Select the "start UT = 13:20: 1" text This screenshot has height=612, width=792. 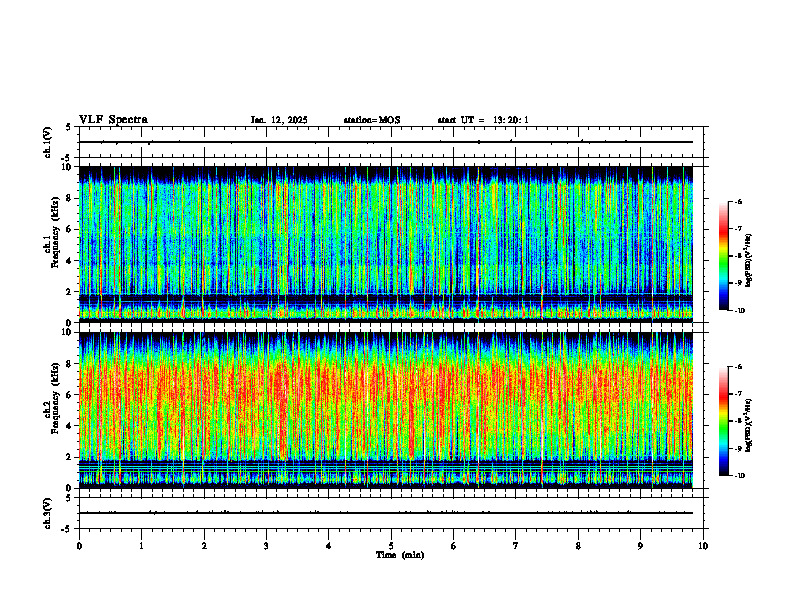click(x=483, y=120)
